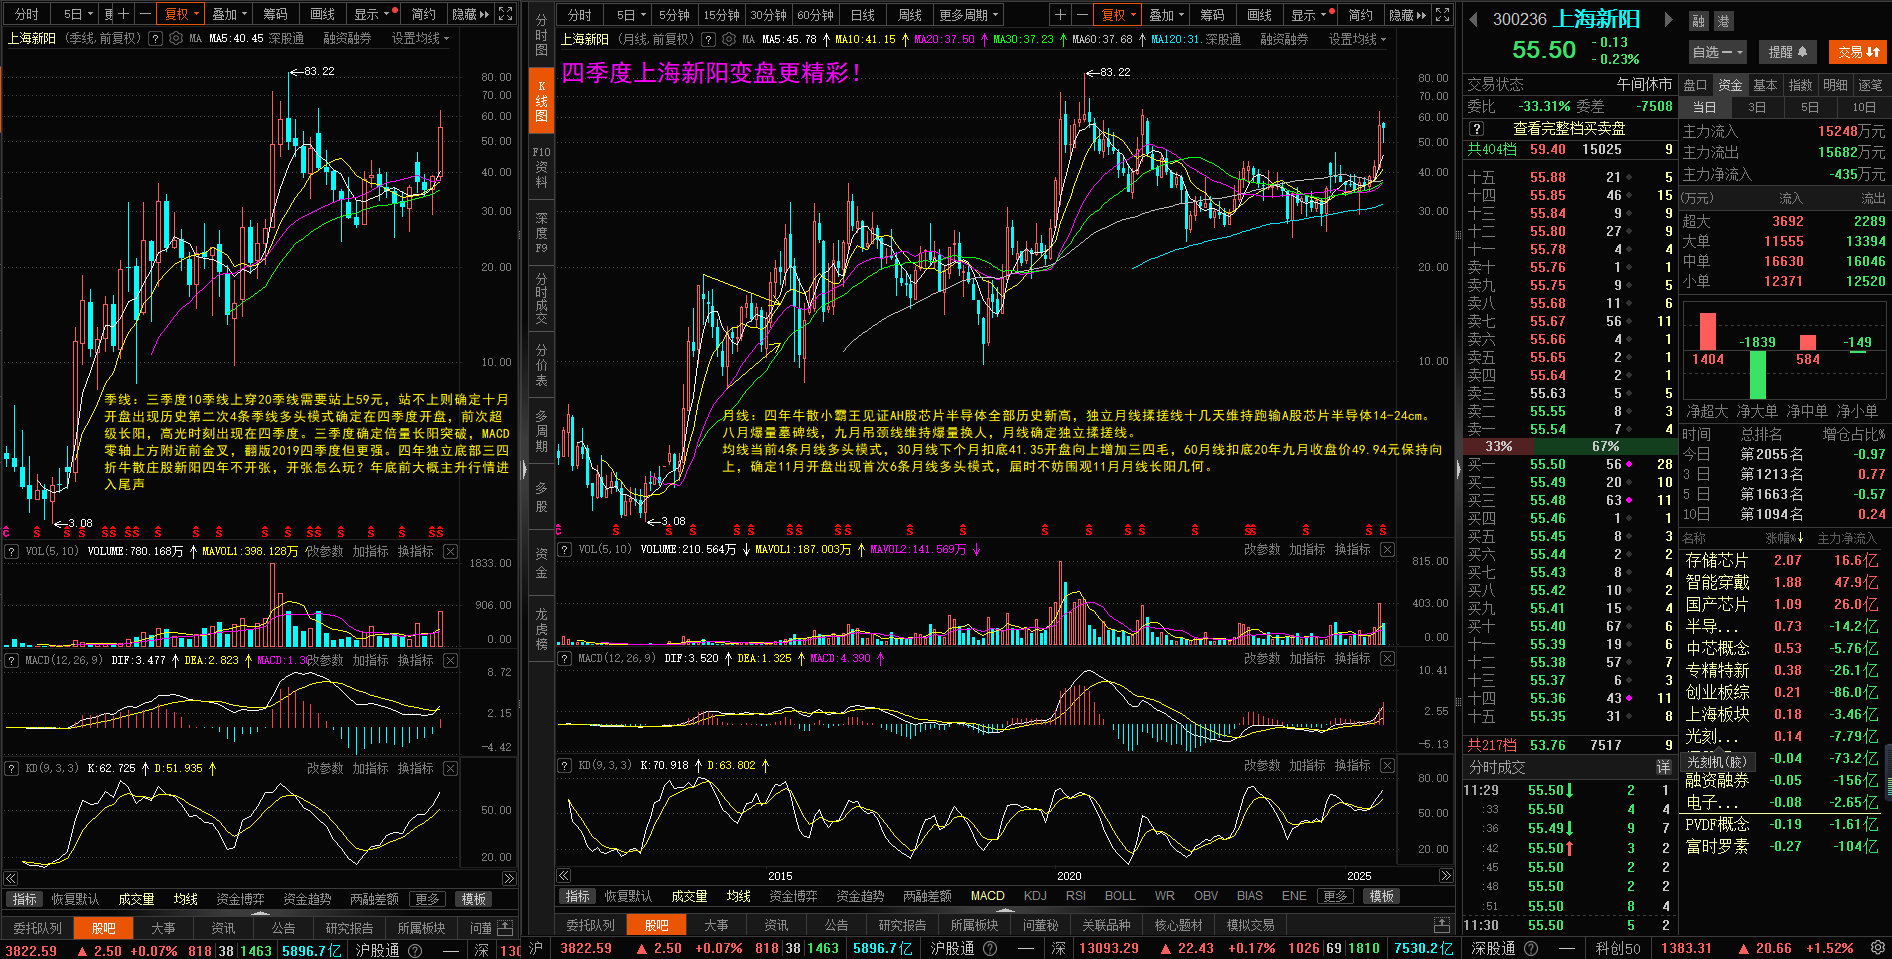The image size is (1892, 959).
Task: Click the left arrow of right chart scrollbar
Action: pyautogui.click(x=564, y=876)
